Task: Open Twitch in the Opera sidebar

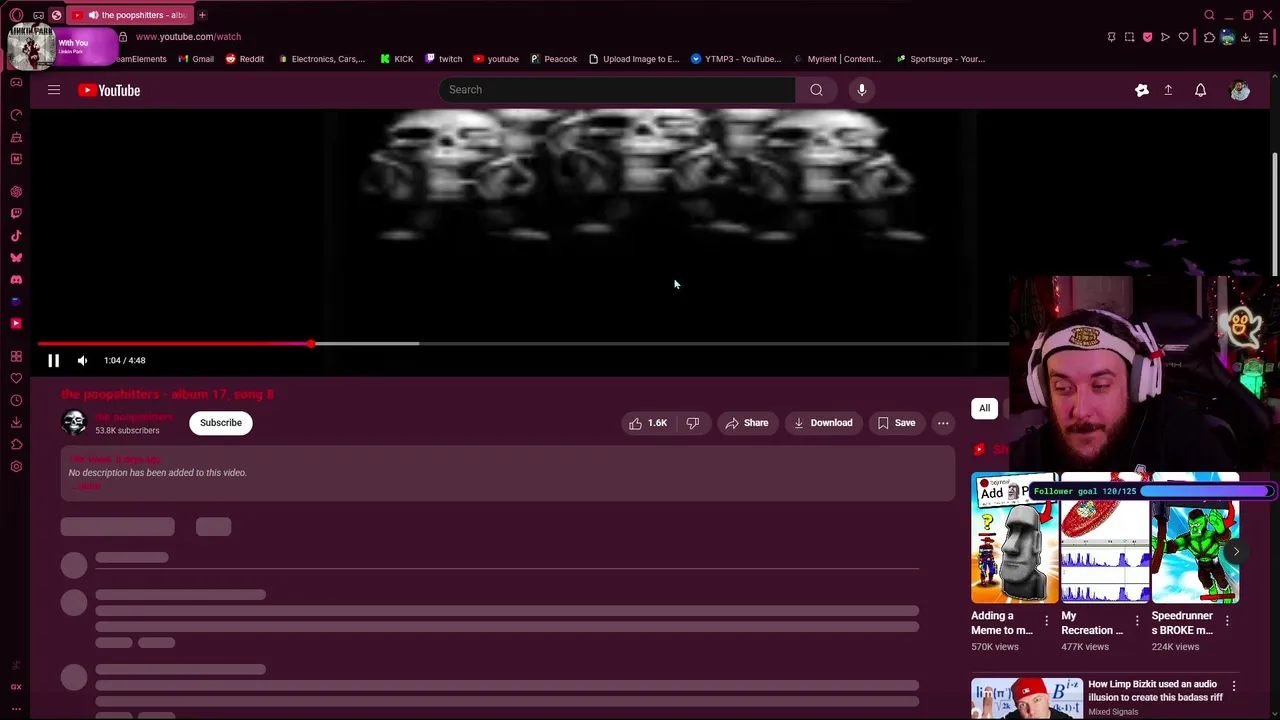Action: tap(16, 213)
